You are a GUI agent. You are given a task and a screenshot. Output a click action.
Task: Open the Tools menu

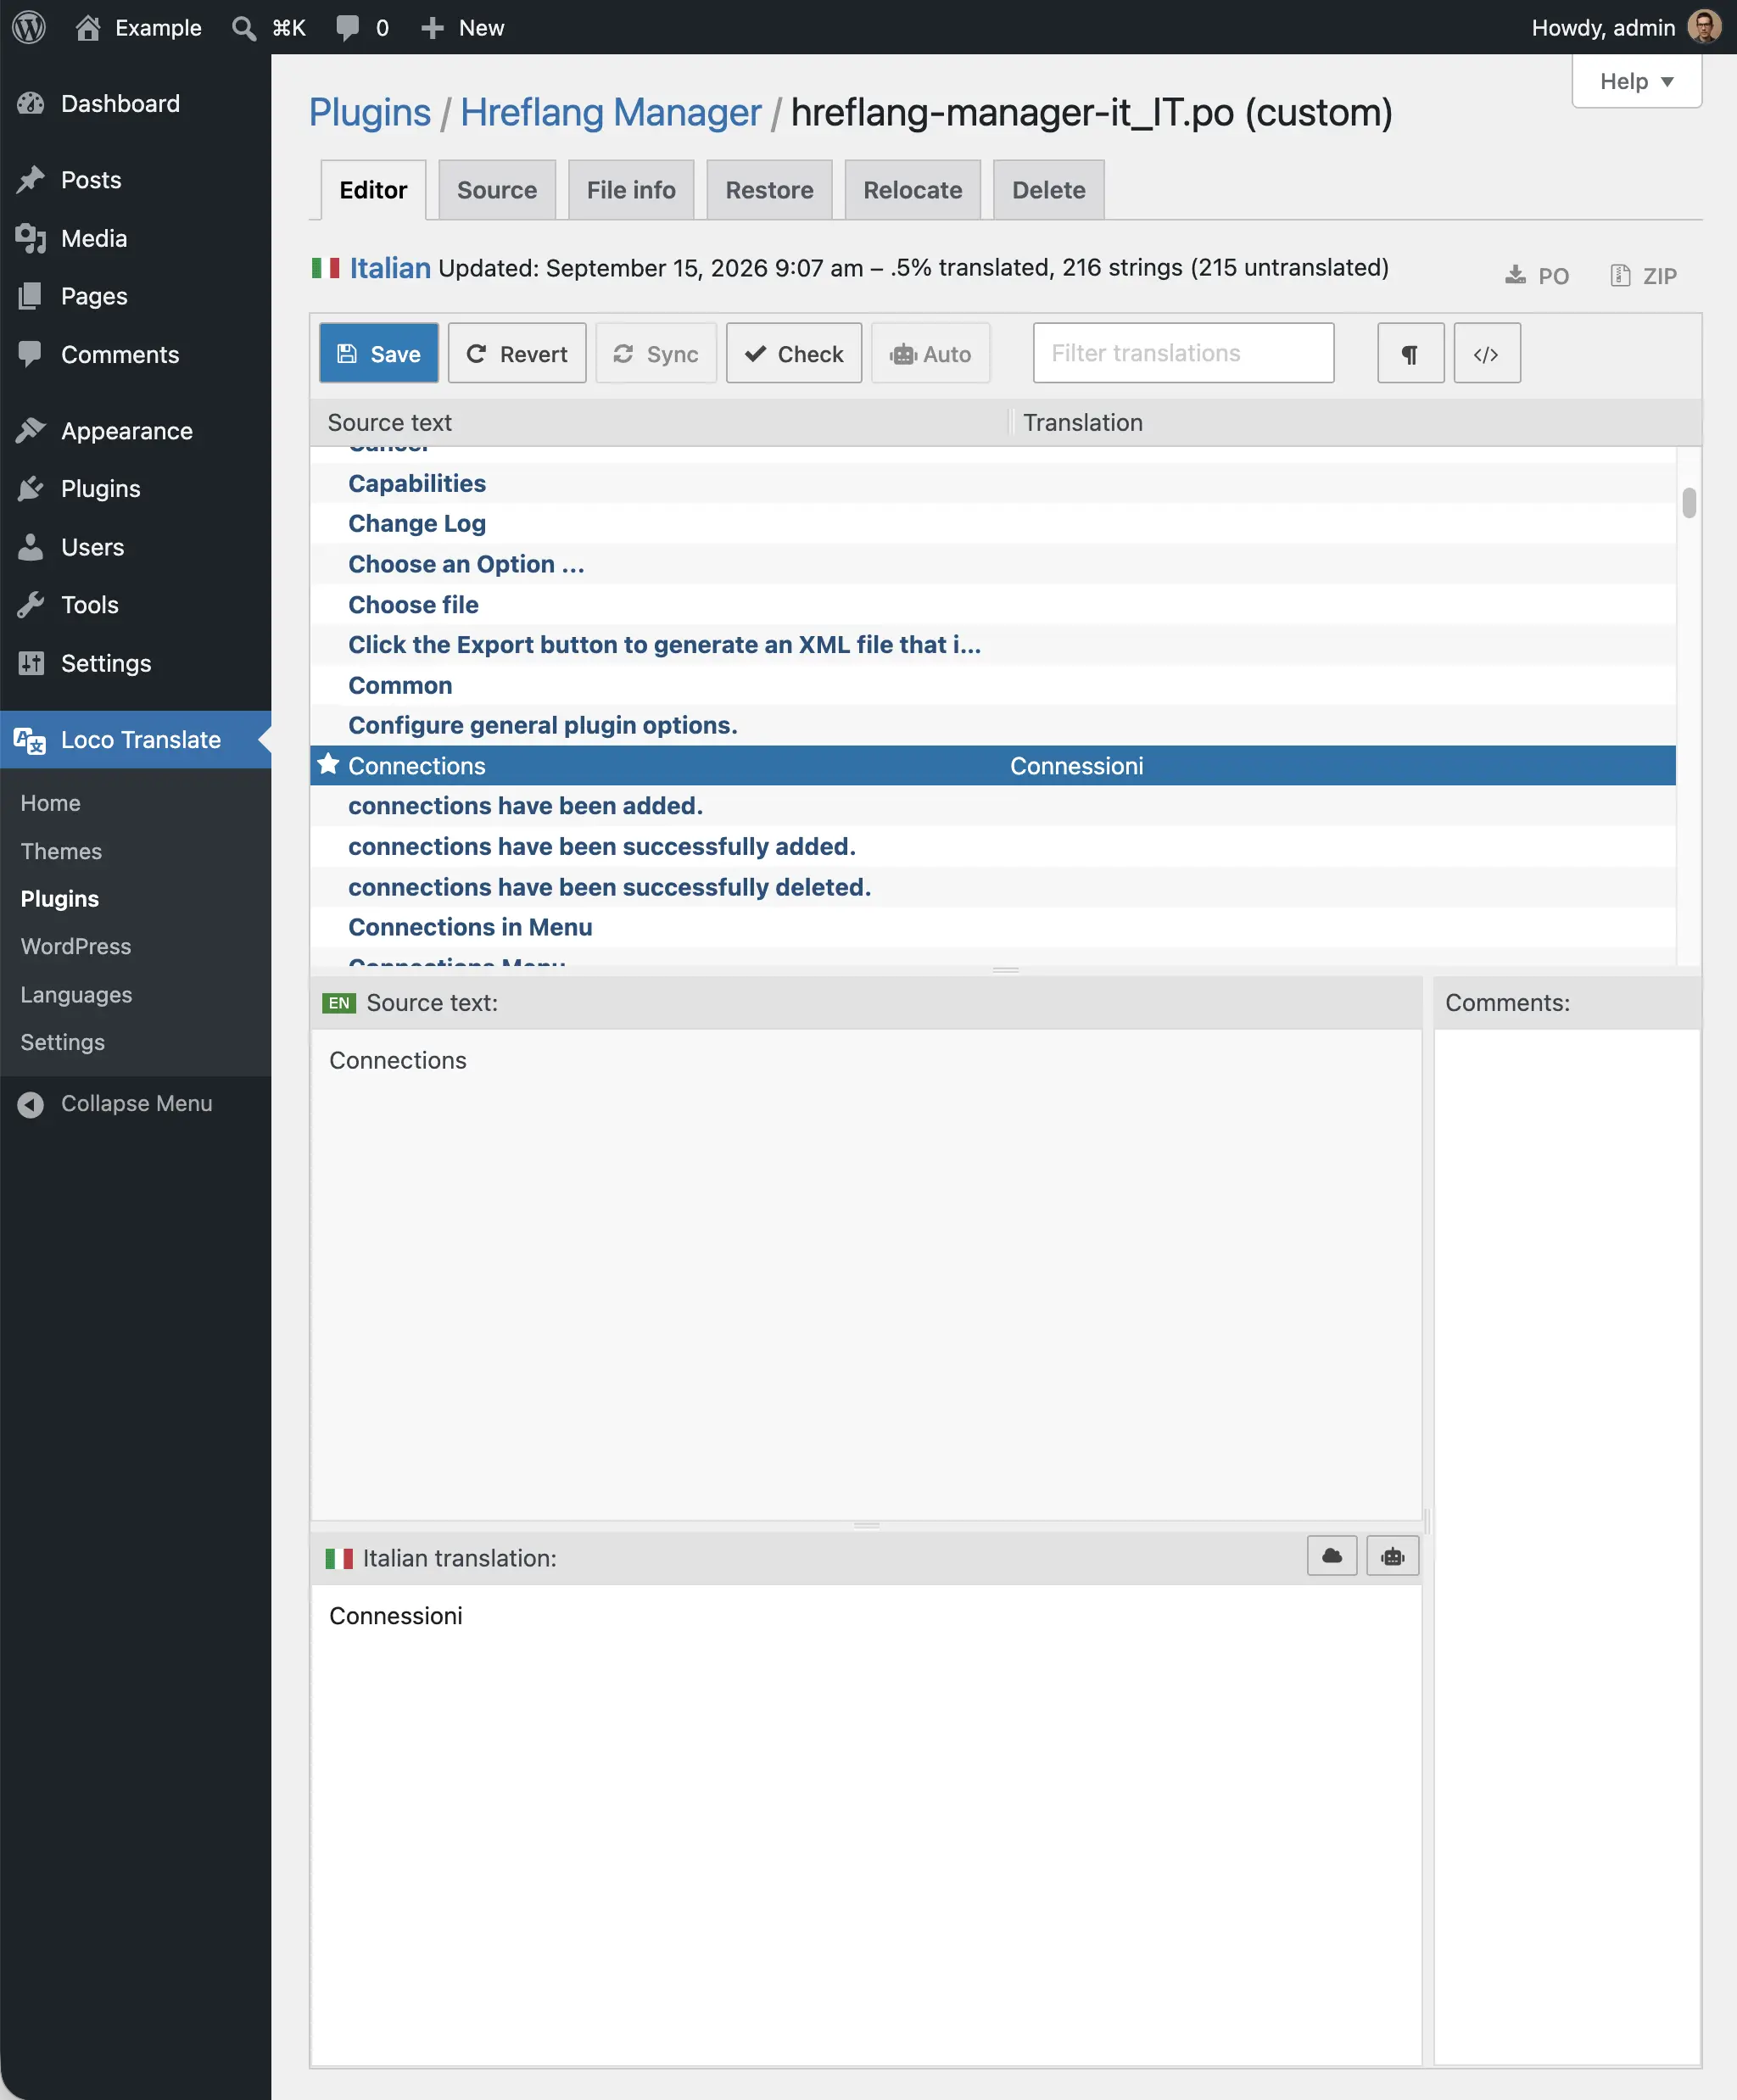click(x=136, y=605)
